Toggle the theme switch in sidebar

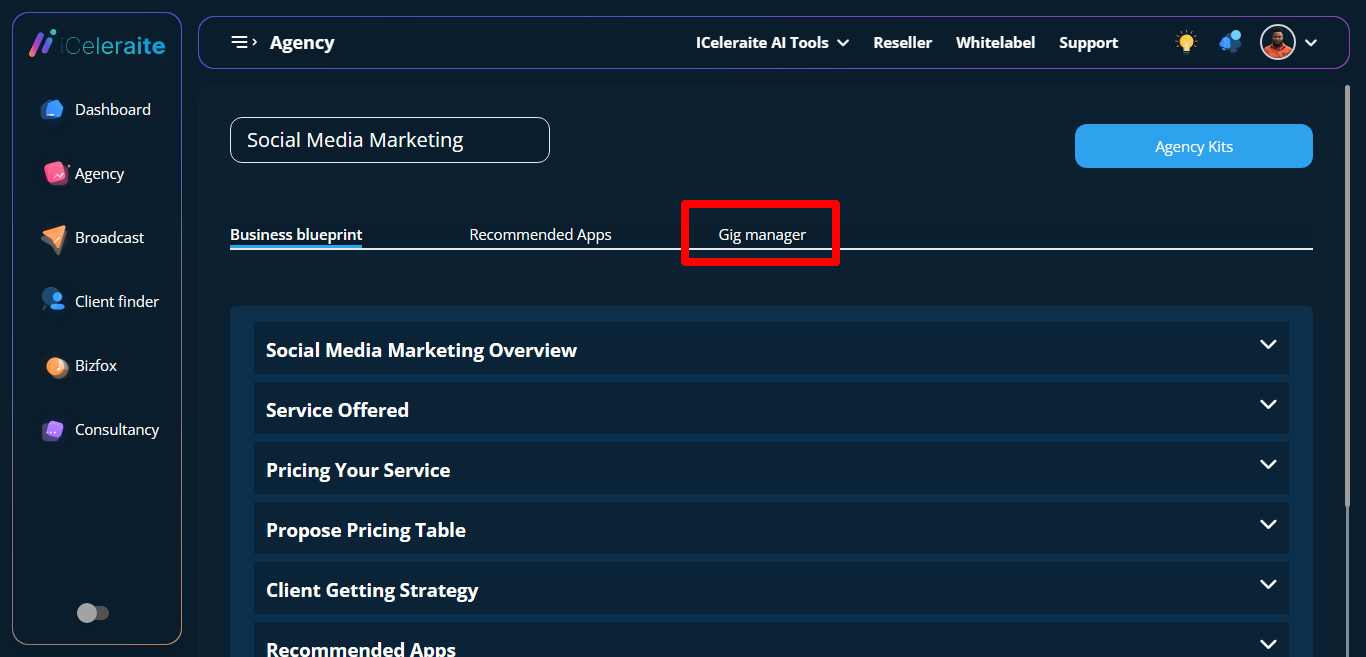(x=93, y=613)
